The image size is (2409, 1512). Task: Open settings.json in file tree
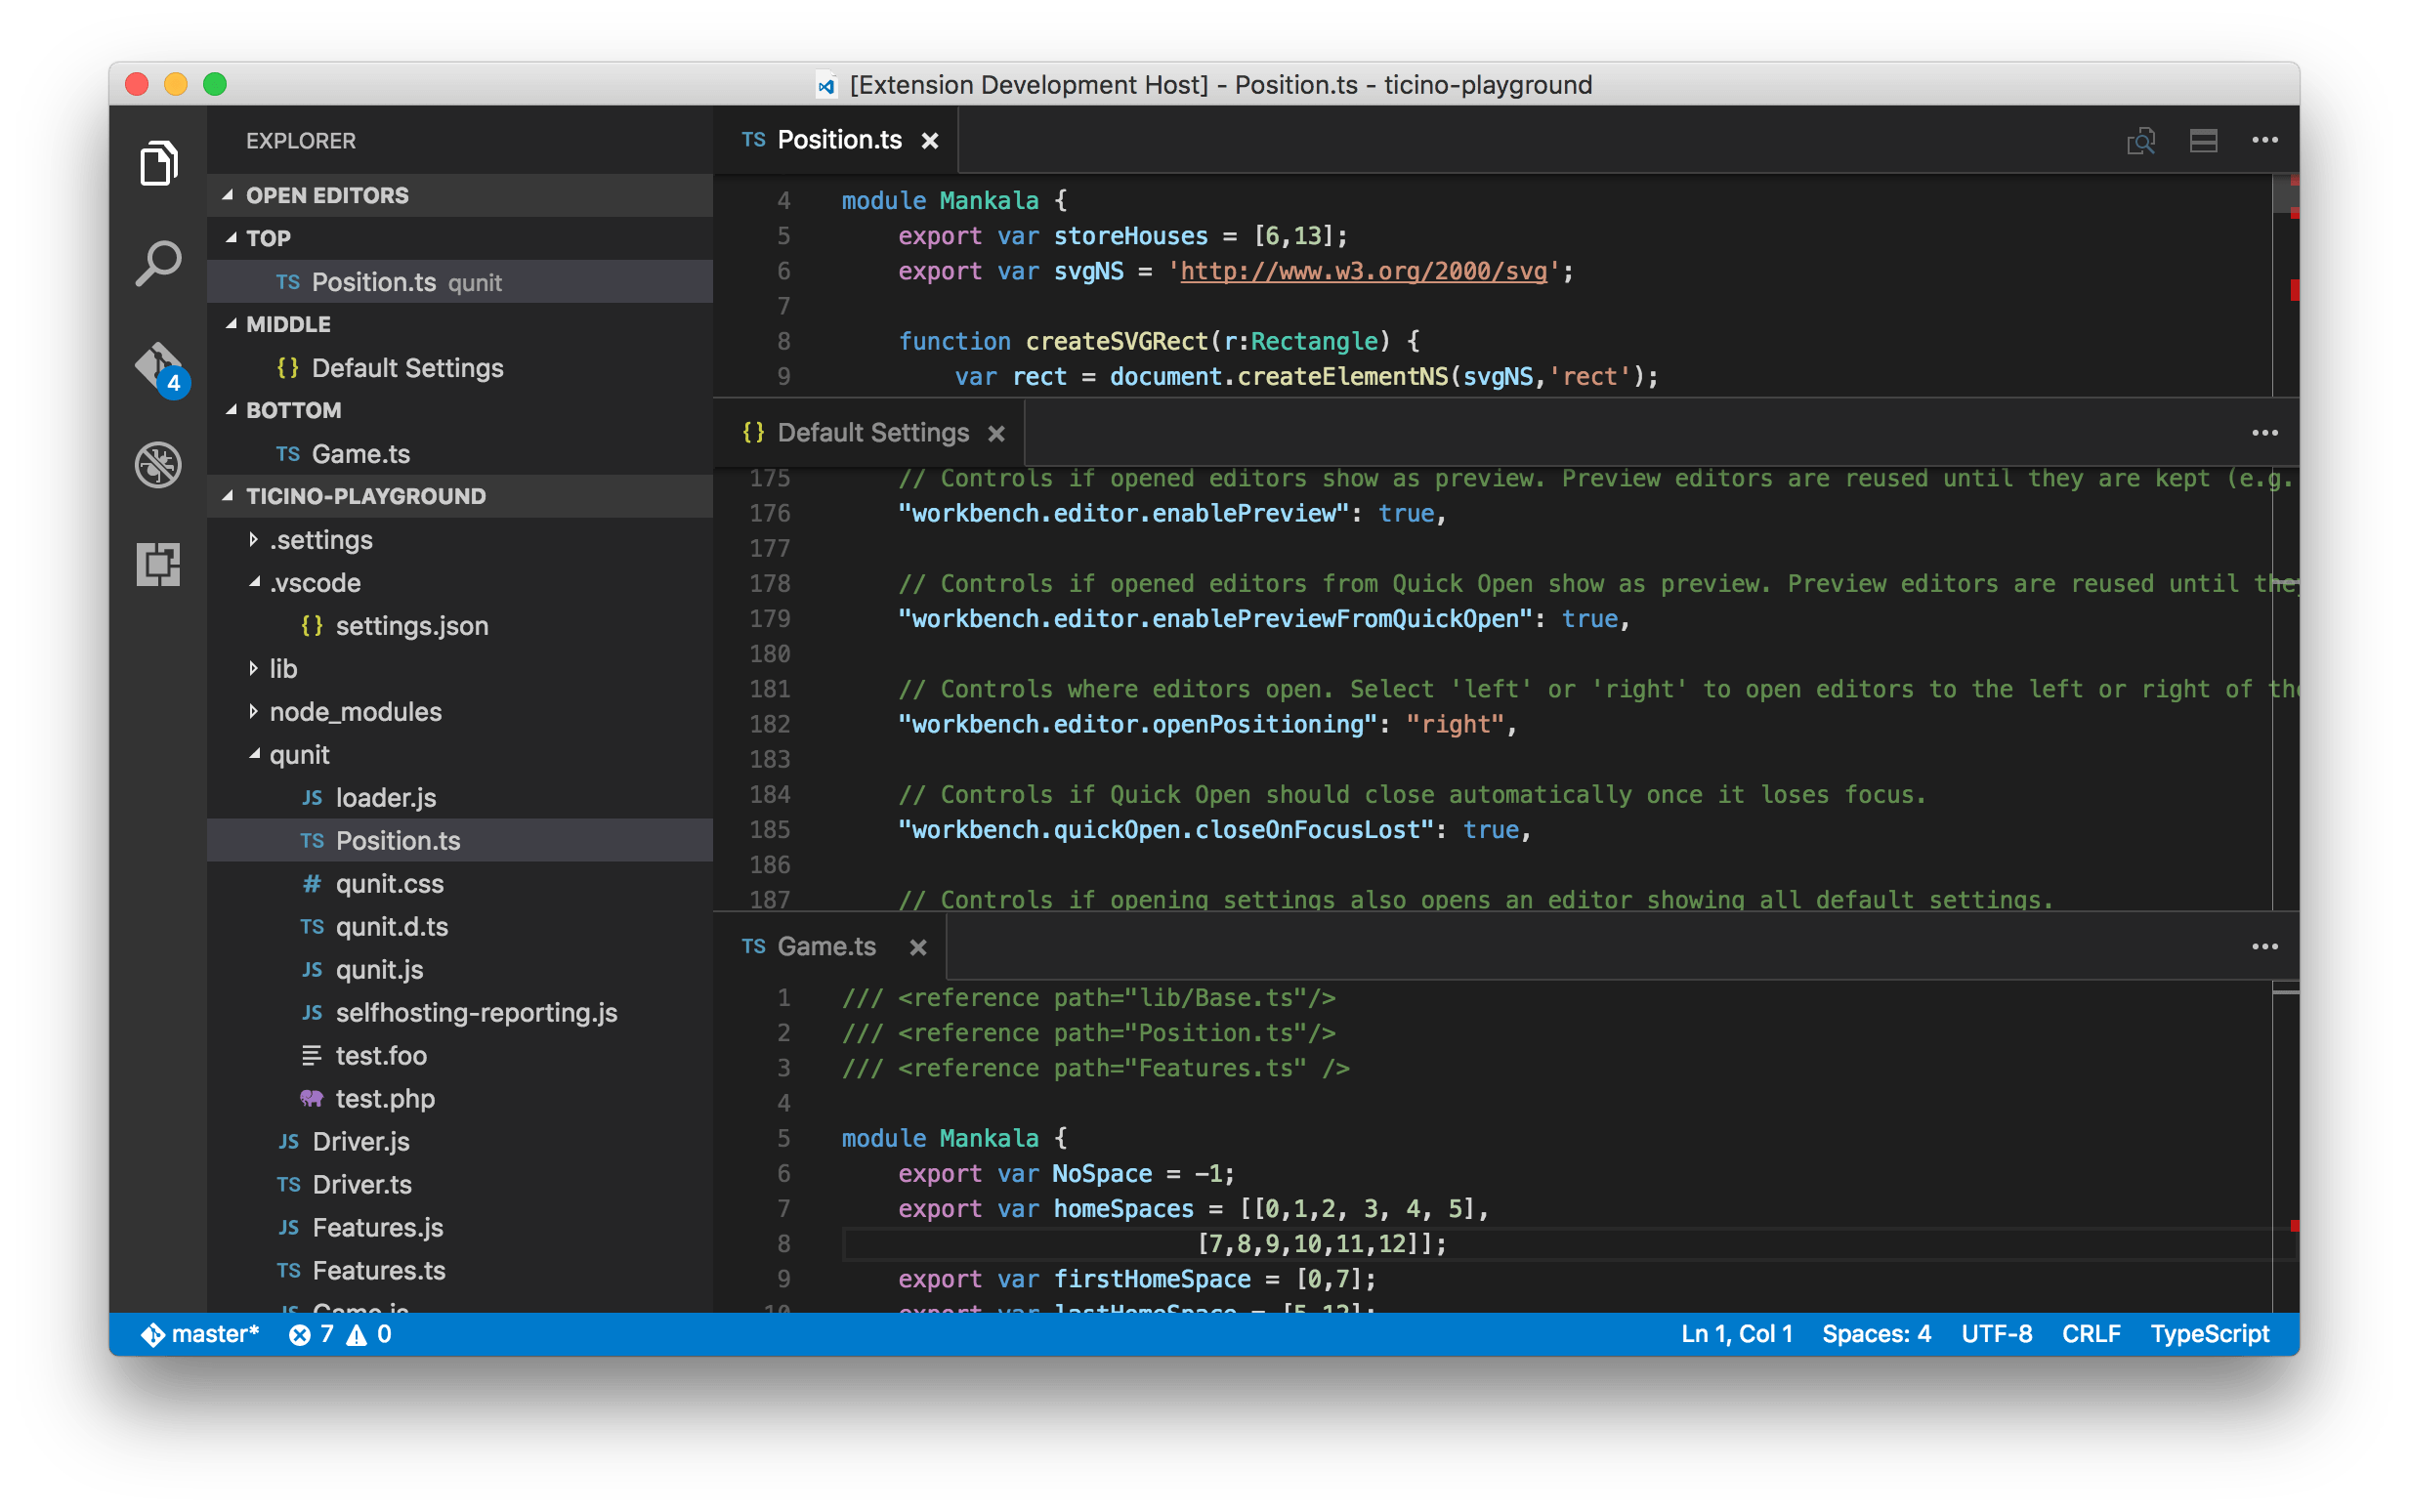[x=411, y=626]
